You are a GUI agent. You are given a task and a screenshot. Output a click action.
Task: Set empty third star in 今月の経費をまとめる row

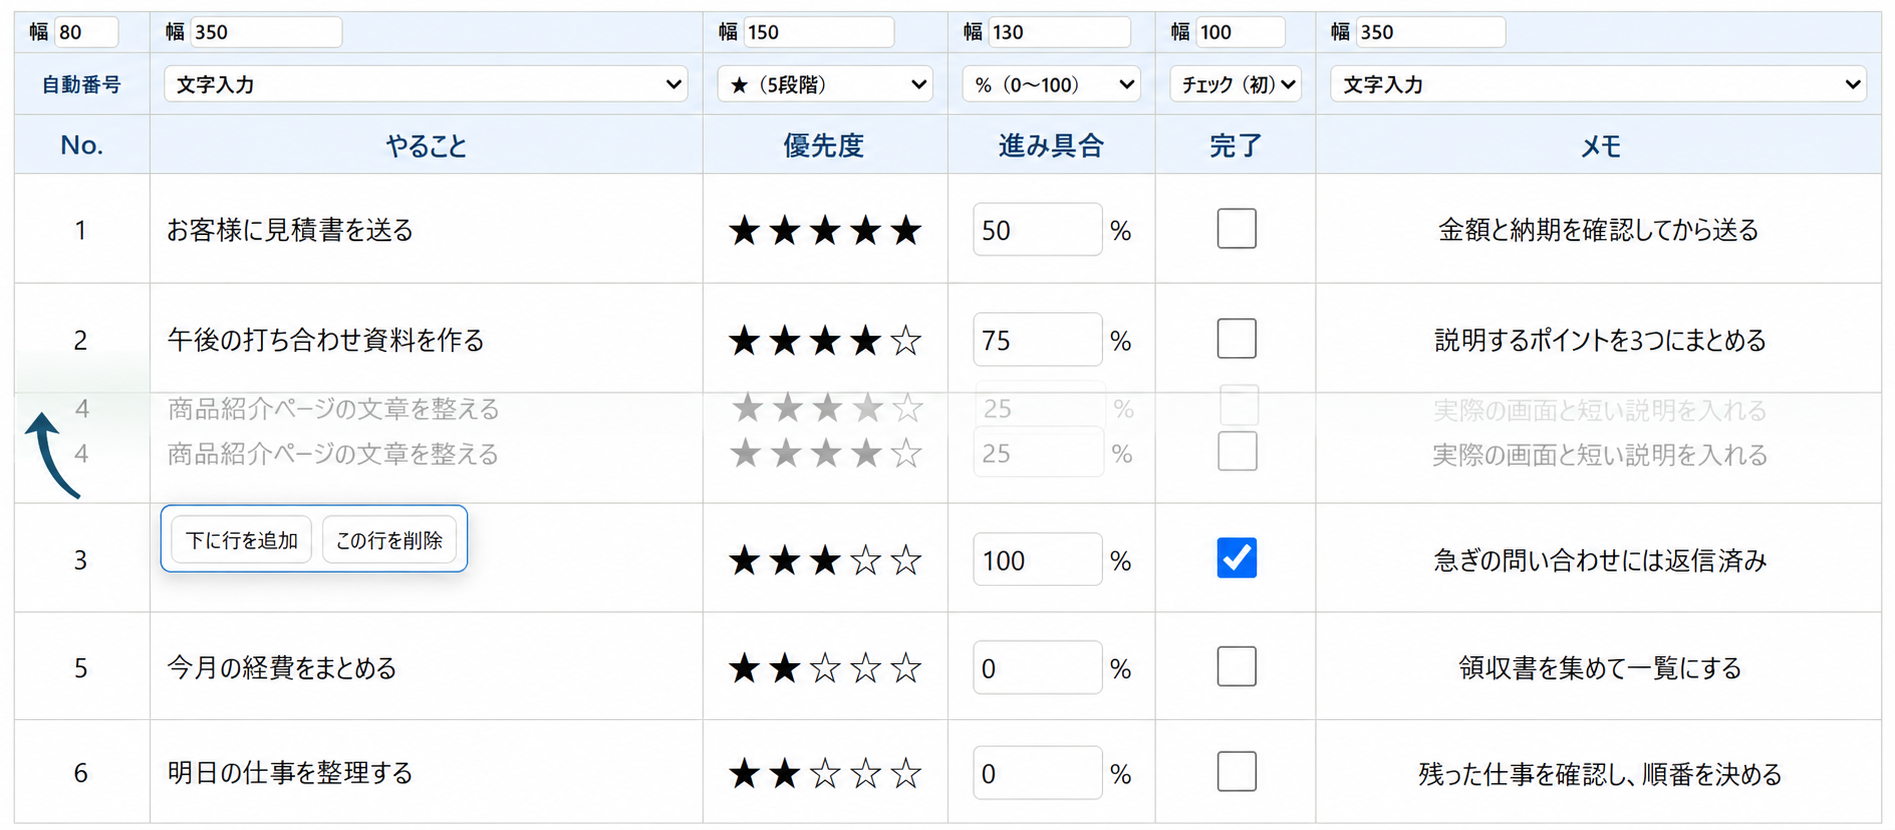point(825,668)
